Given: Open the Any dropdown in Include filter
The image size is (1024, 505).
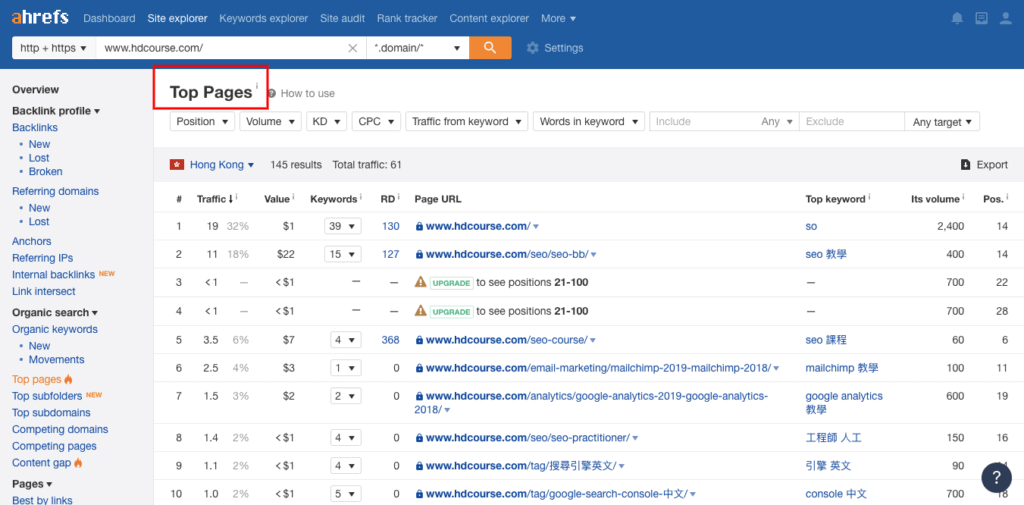Looking at the screenshot, I should tap(776, 122).
